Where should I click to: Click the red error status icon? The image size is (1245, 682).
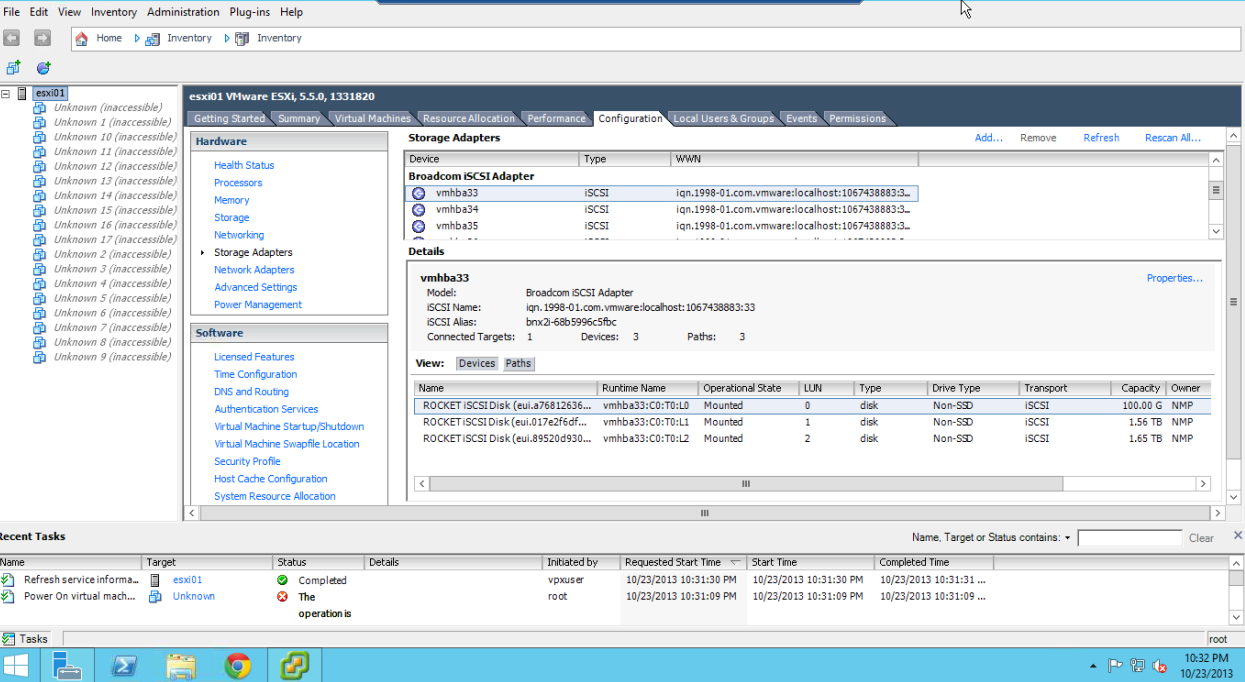click(x=282, y=597)
